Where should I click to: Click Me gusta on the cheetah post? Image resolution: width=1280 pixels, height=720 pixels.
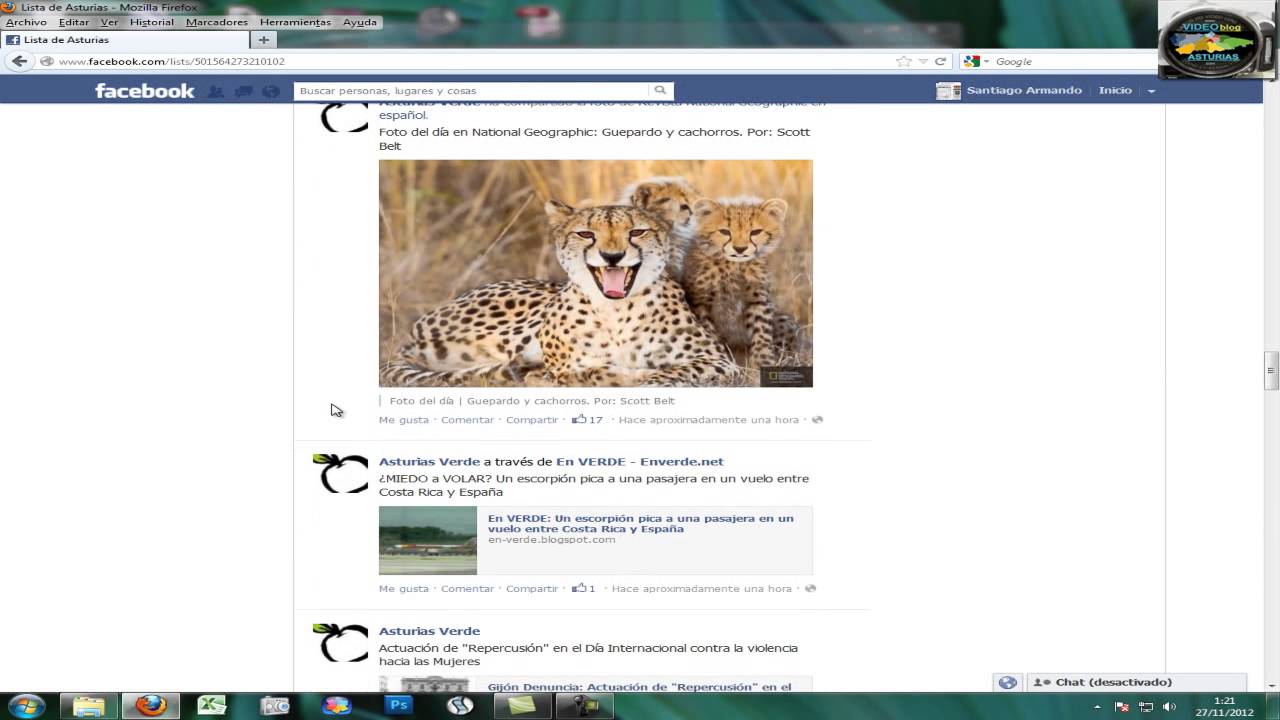404,420
